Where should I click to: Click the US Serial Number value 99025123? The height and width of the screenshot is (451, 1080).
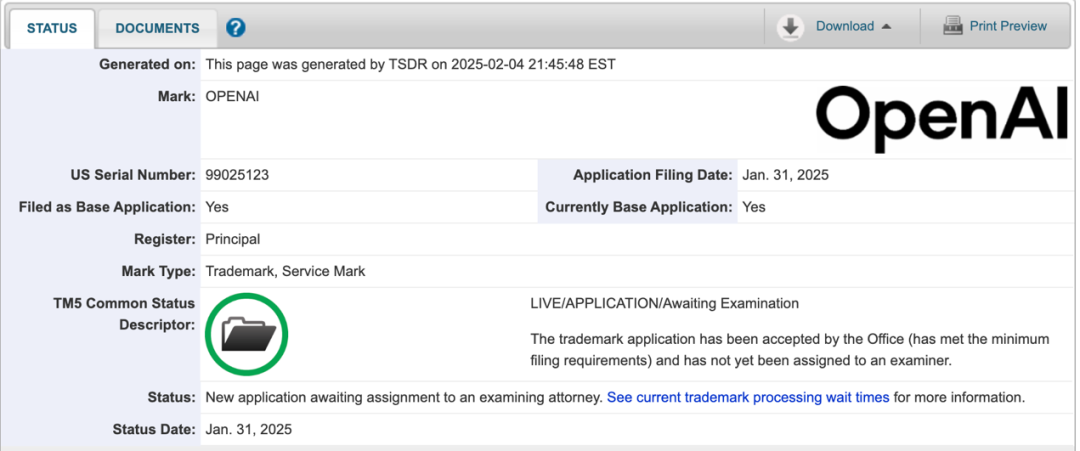point(237,175)
